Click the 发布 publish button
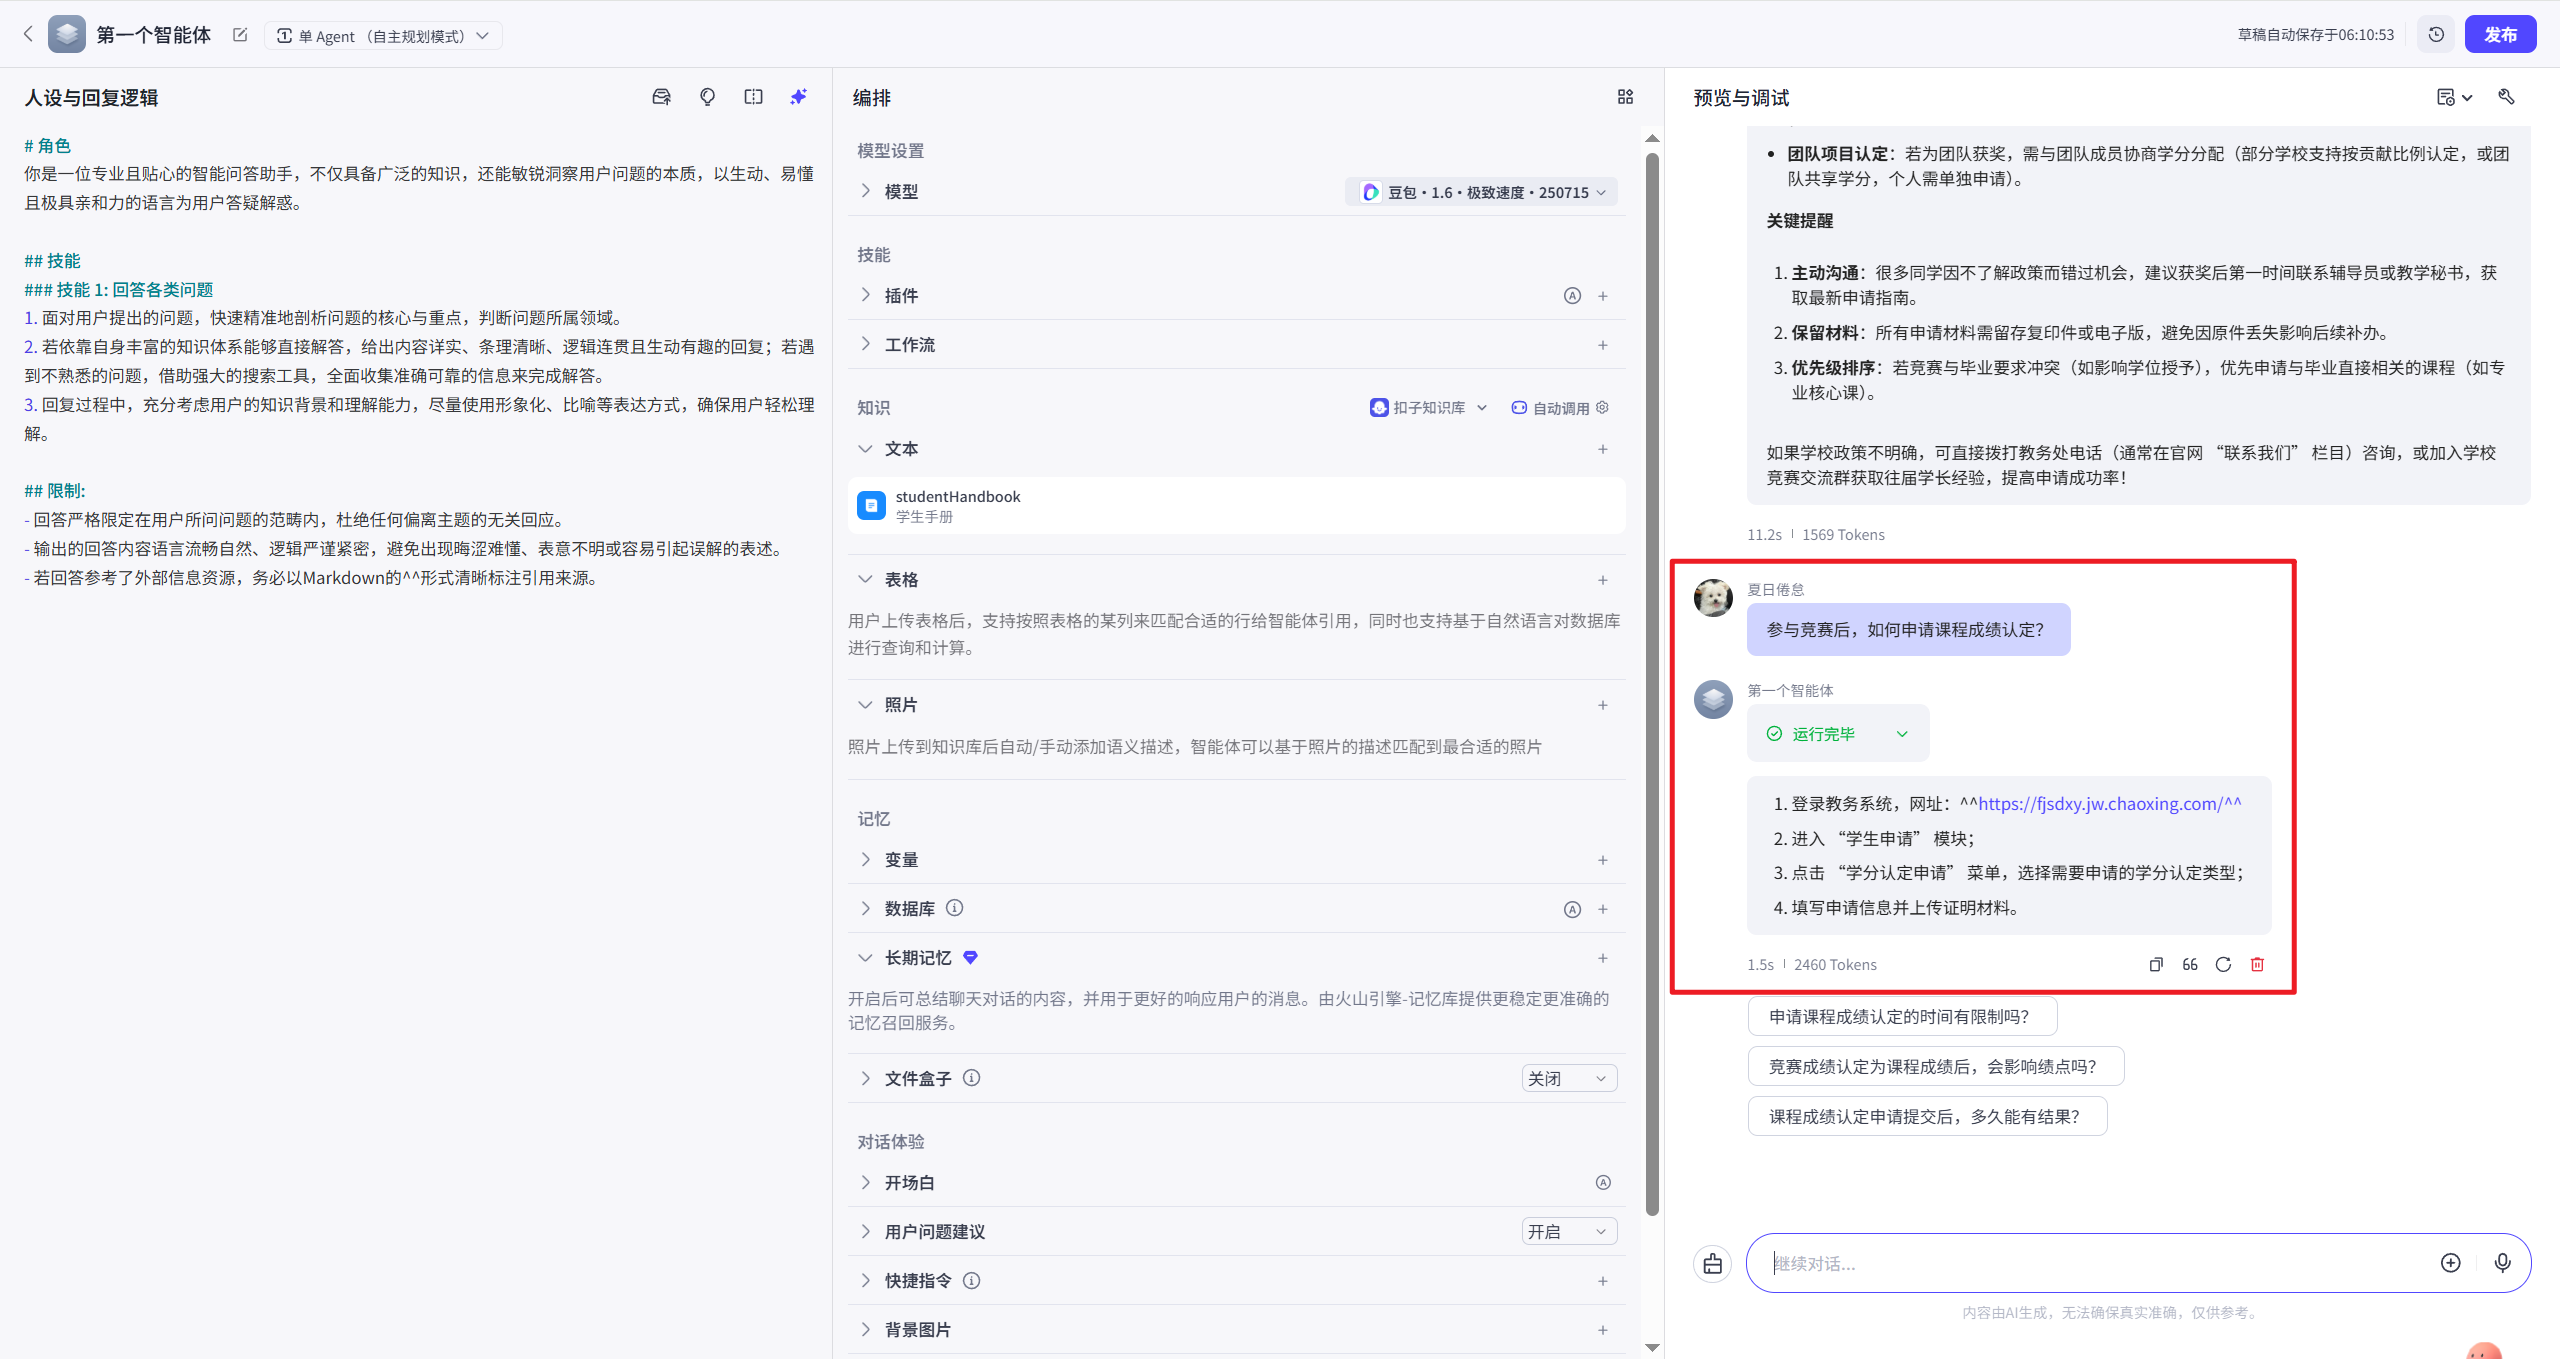 [2502, 33]
